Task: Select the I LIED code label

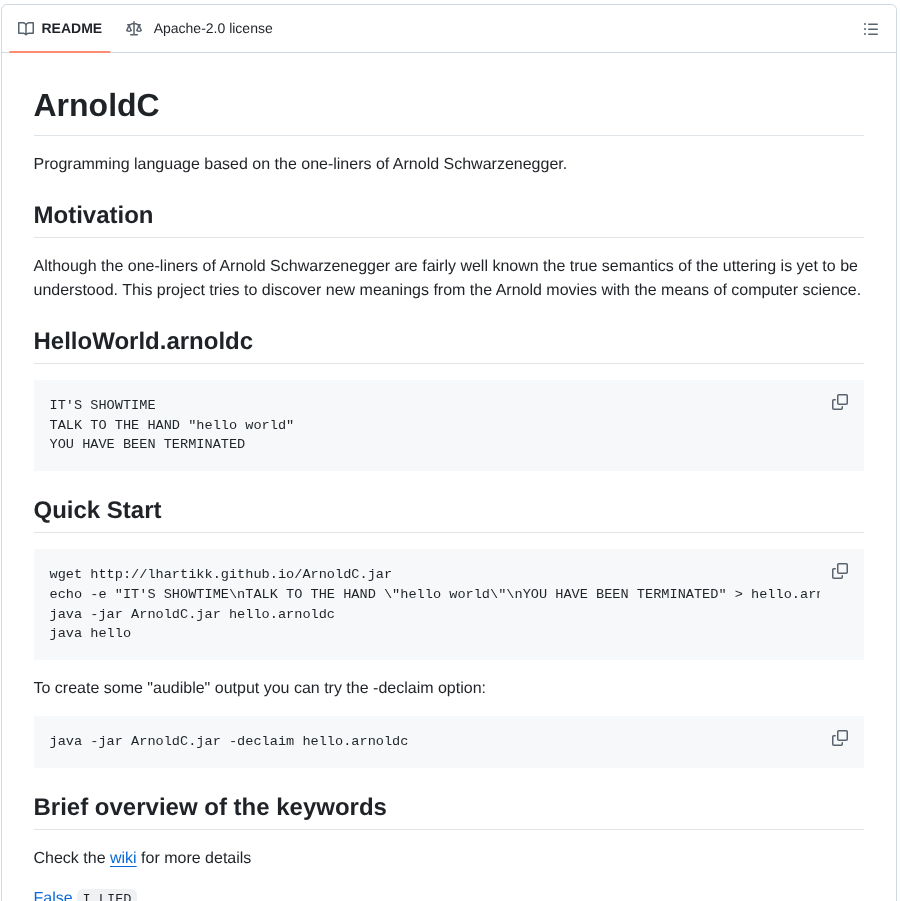Action: point(107,895)
